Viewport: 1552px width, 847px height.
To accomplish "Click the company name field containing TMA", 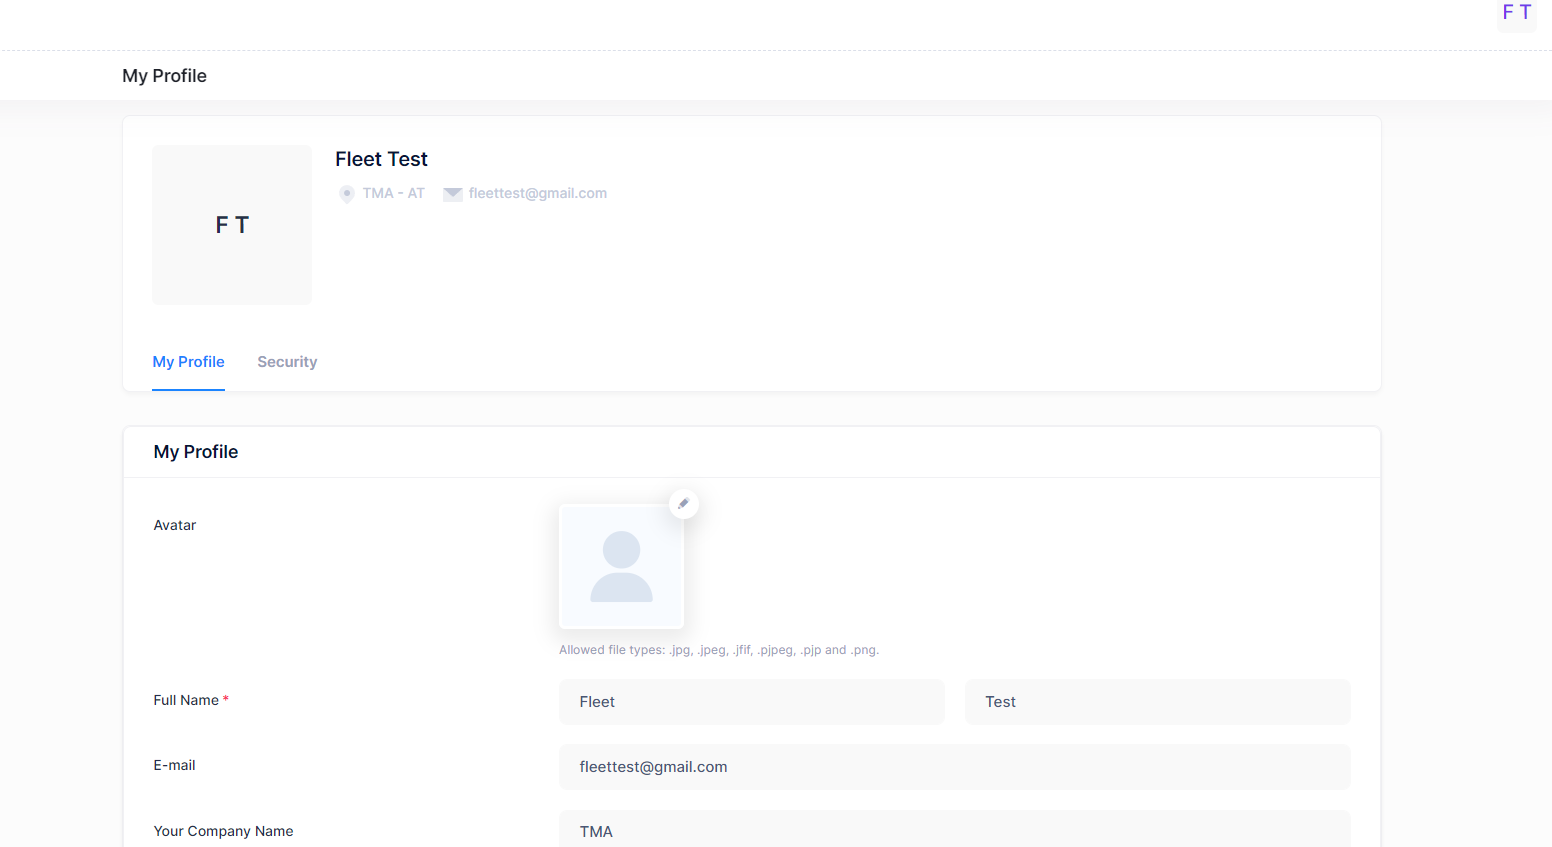I will [x=954, y=831].
